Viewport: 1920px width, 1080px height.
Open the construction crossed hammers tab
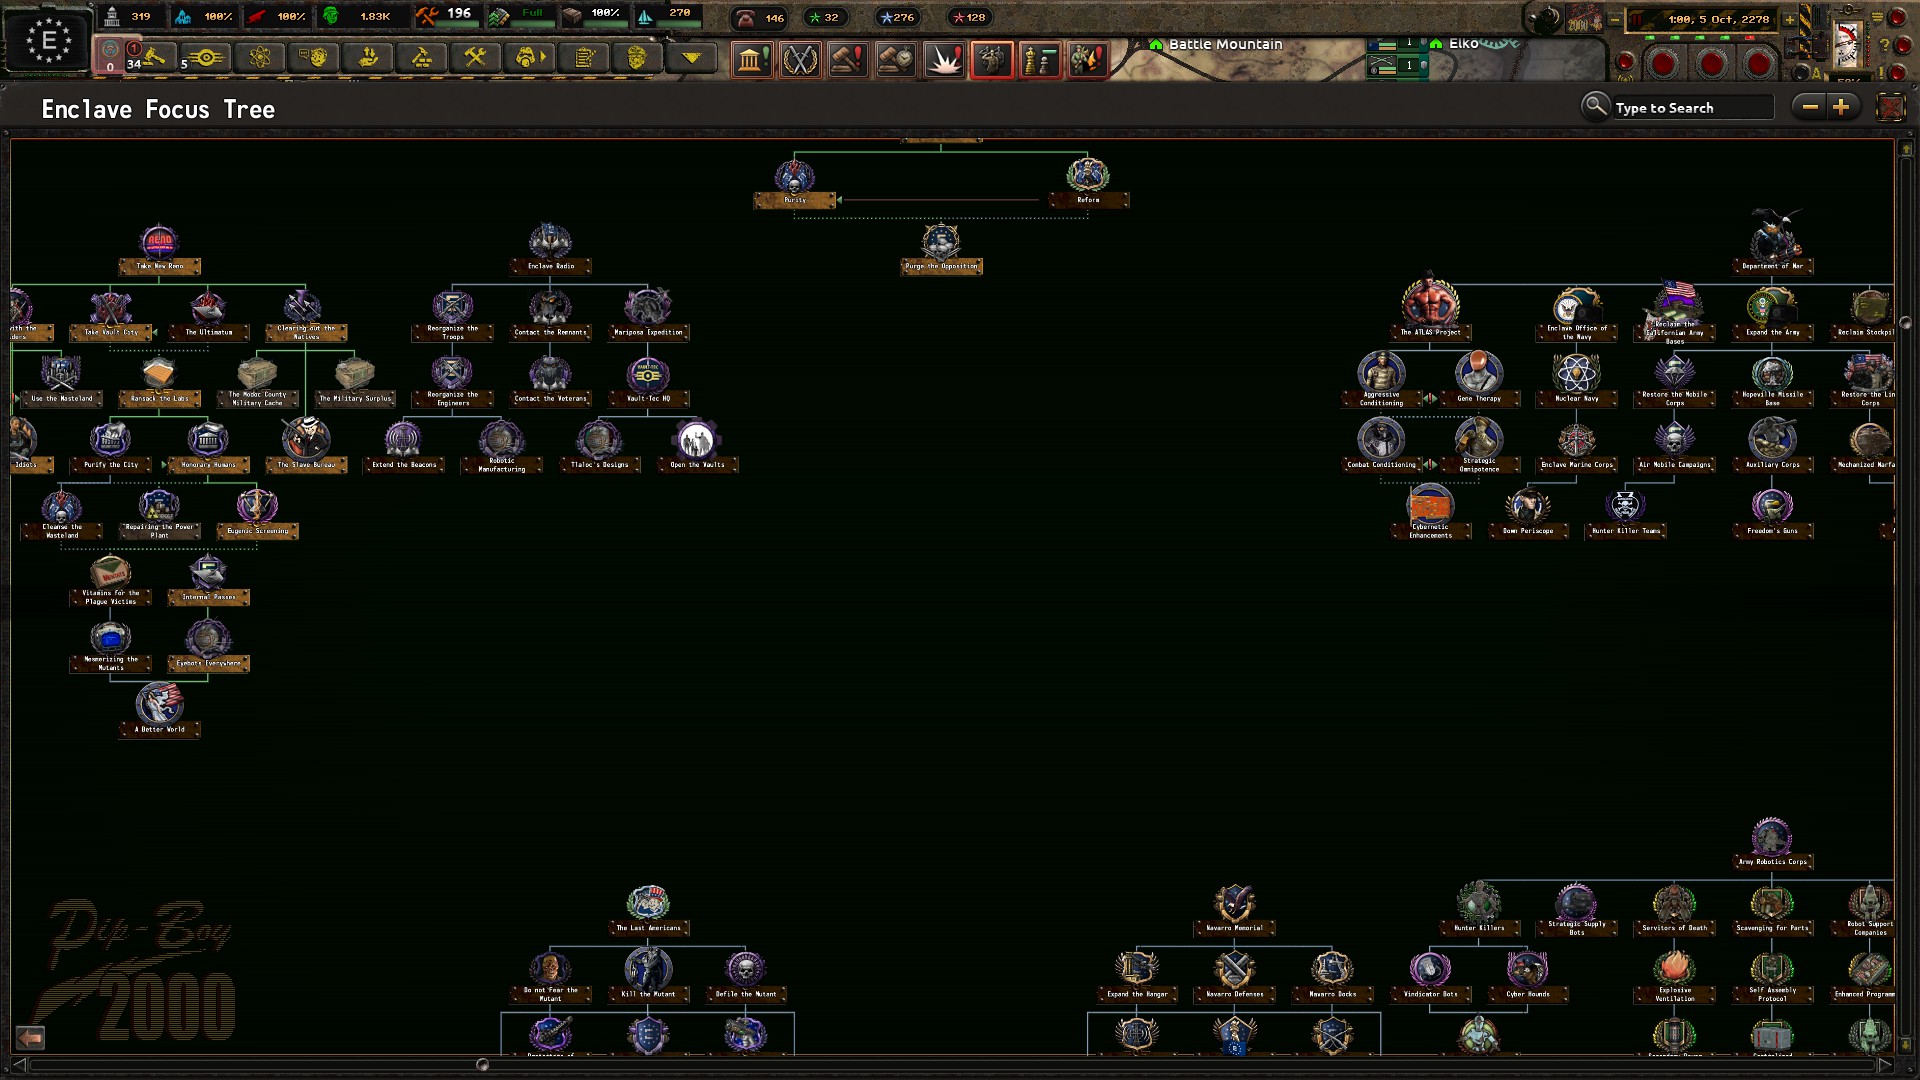pos(475,58)
